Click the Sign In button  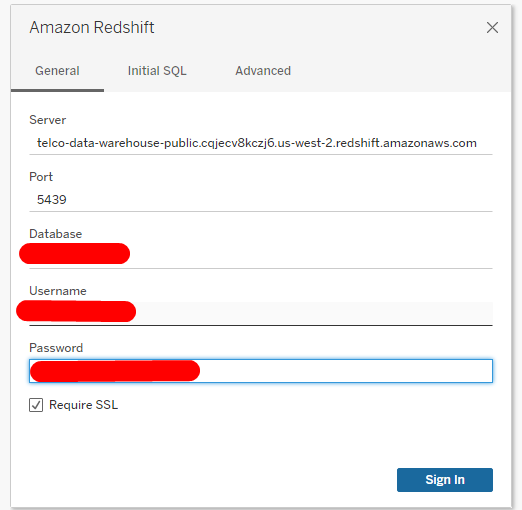[445, 480]
